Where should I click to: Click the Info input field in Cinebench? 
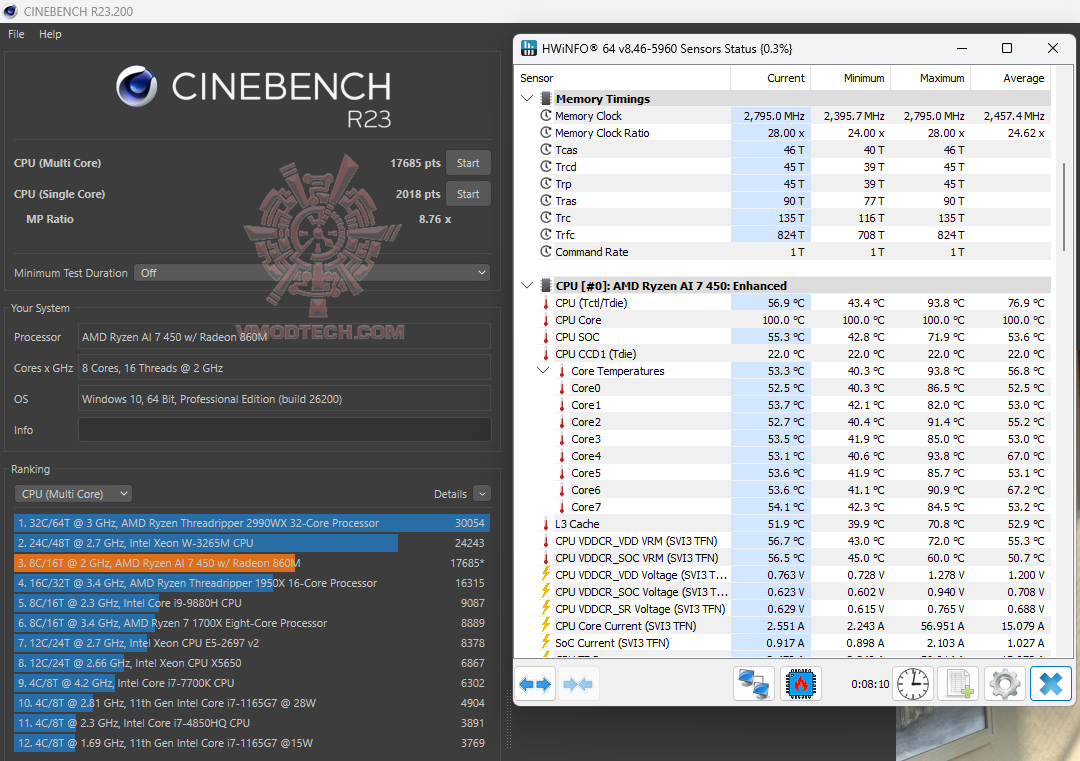click(x=284, y=430)
